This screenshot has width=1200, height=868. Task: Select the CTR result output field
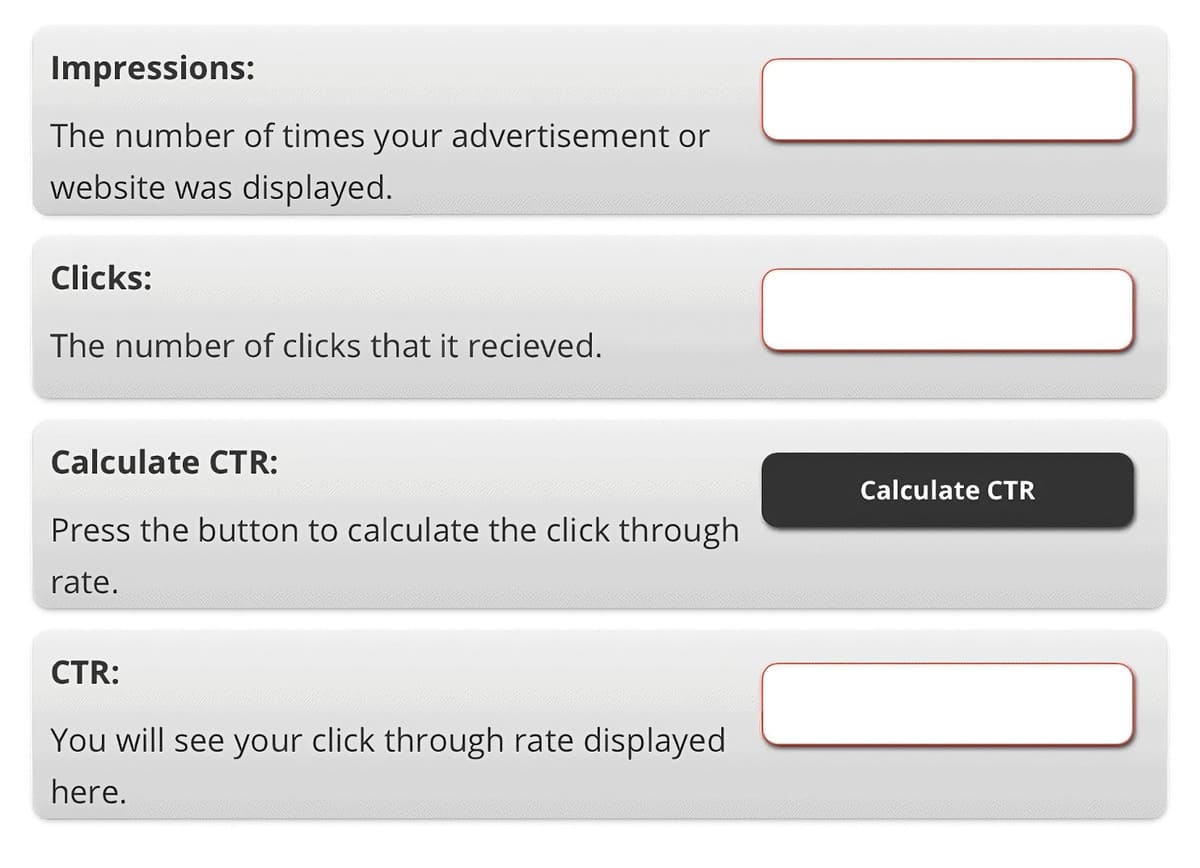click(947, 704)
